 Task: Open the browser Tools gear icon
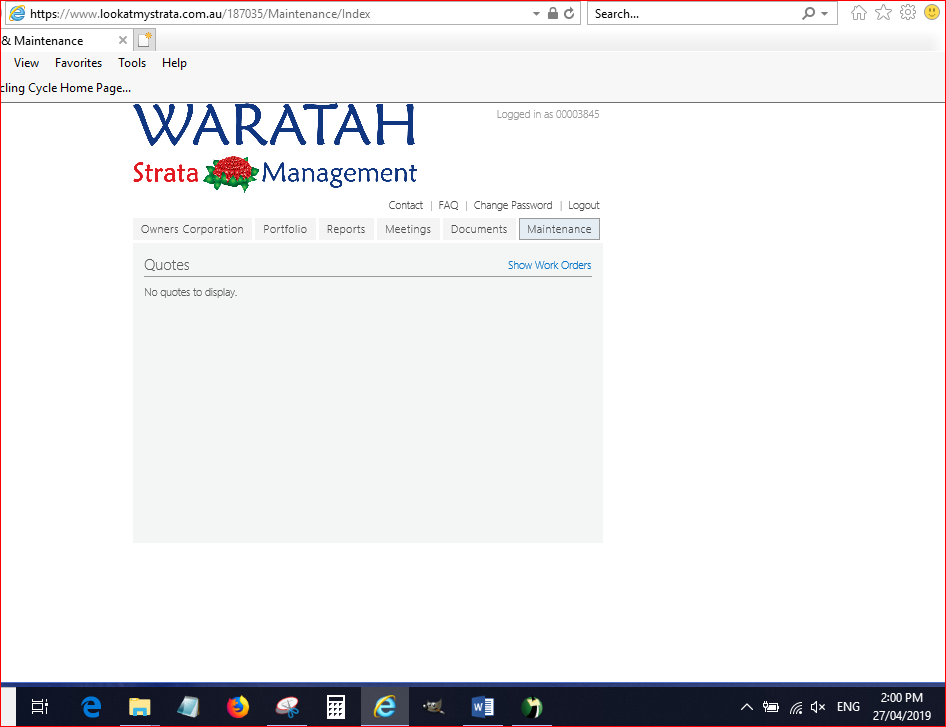tap(907, 13)
